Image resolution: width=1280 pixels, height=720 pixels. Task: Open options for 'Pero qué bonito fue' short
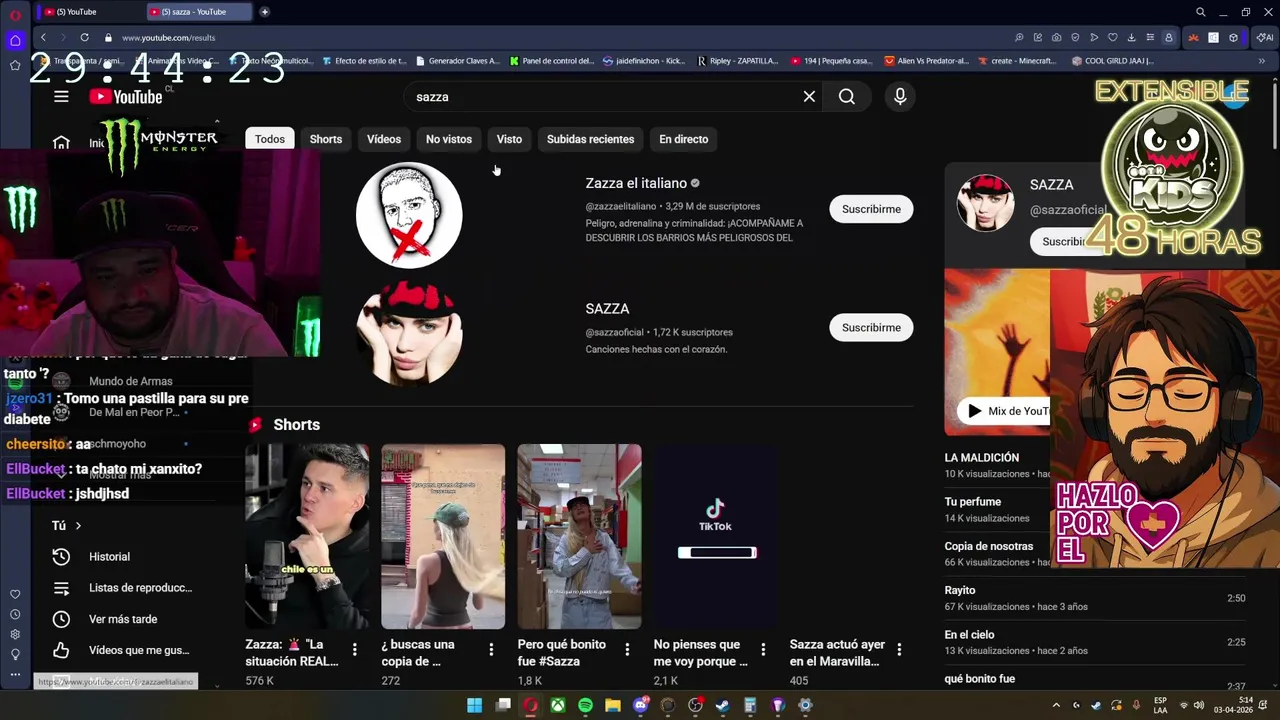[627, 650]
